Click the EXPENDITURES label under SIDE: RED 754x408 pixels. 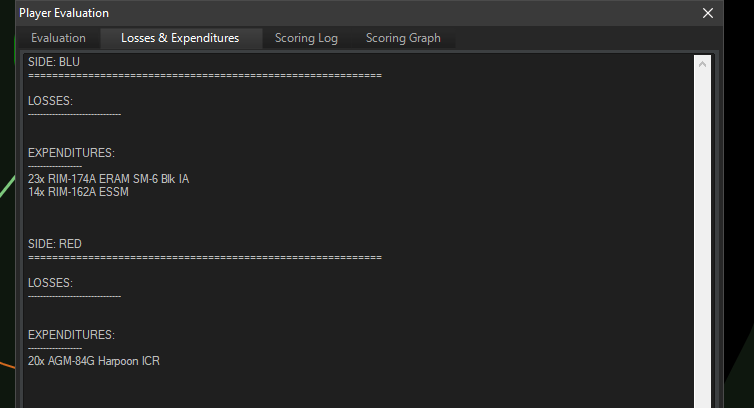click(x=71, y=334)
